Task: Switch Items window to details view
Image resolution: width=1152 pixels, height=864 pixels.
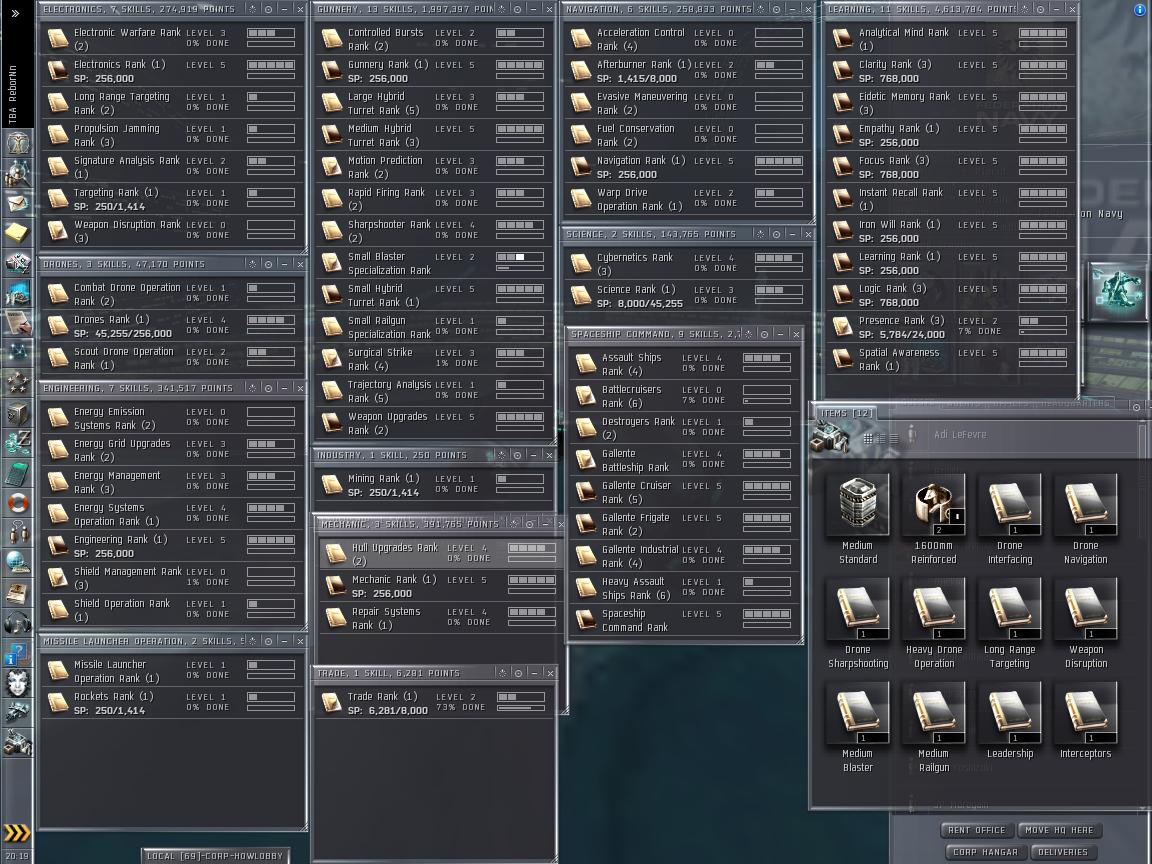Action: [x=881, y=439]
